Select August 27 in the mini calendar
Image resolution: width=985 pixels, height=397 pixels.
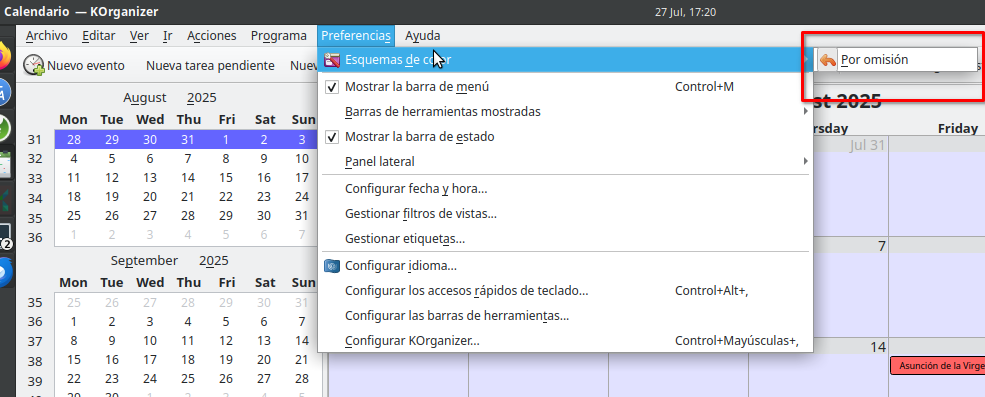150,215
